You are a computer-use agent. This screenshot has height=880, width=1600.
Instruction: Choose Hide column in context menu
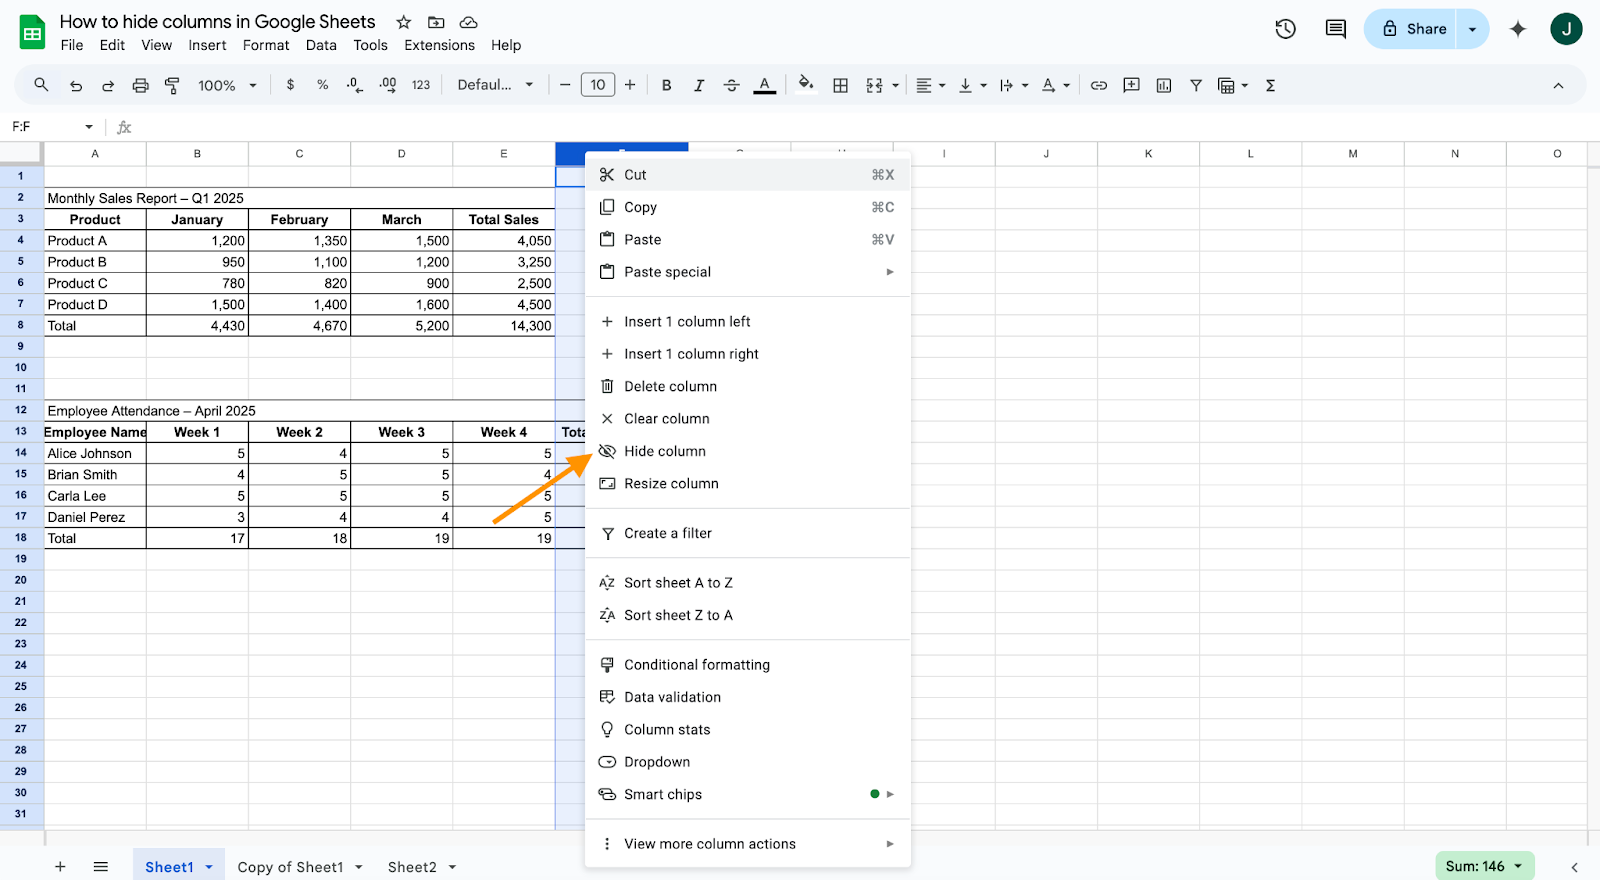pyautogui.click(x=664, y=451)
